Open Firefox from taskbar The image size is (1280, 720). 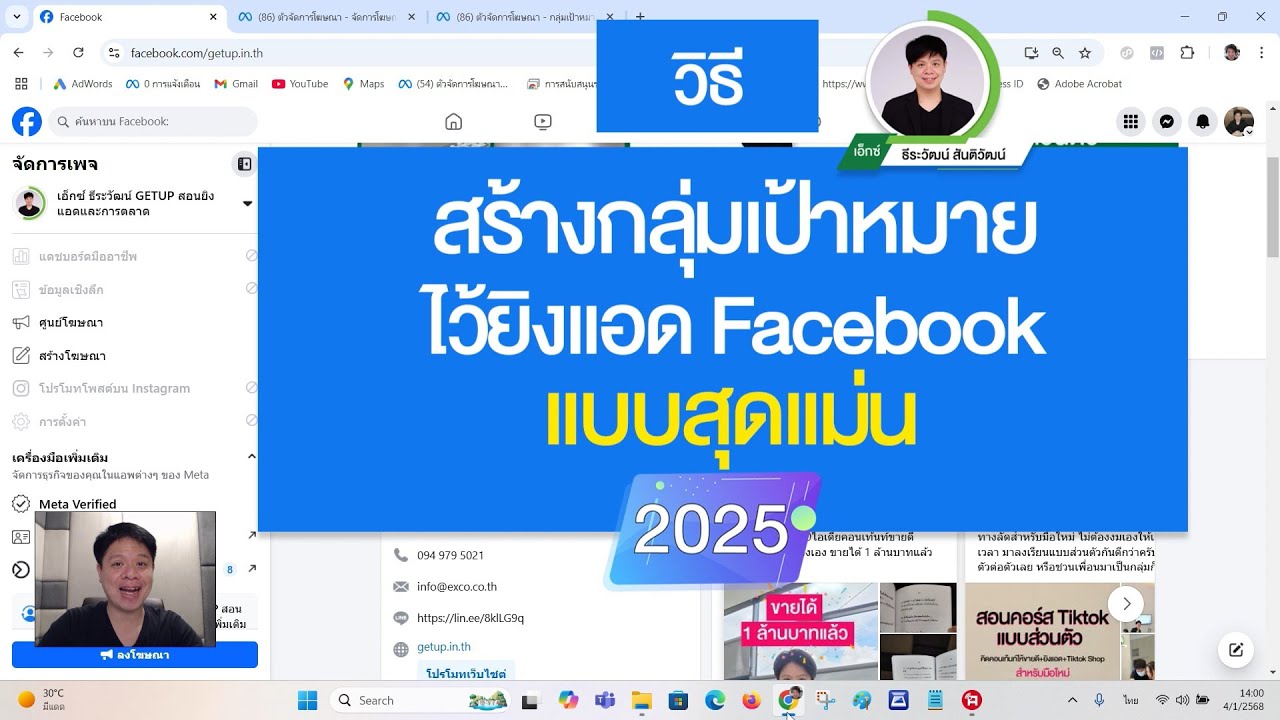pyautogui.click(x=751, y=700)
